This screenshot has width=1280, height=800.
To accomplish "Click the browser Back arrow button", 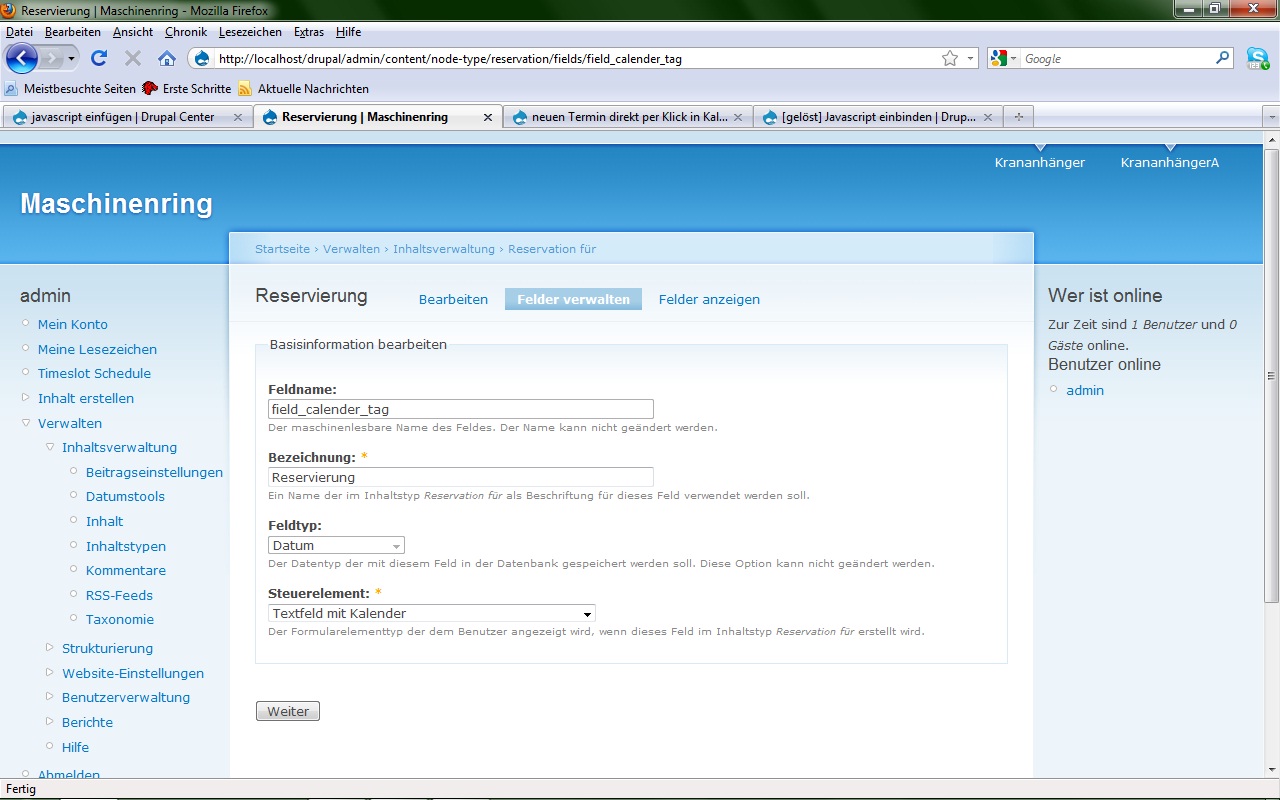I will click(x=22, y=58).
